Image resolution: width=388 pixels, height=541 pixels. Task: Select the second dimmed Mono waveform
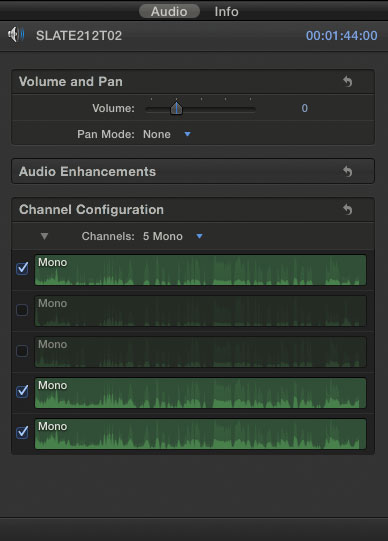200,311
